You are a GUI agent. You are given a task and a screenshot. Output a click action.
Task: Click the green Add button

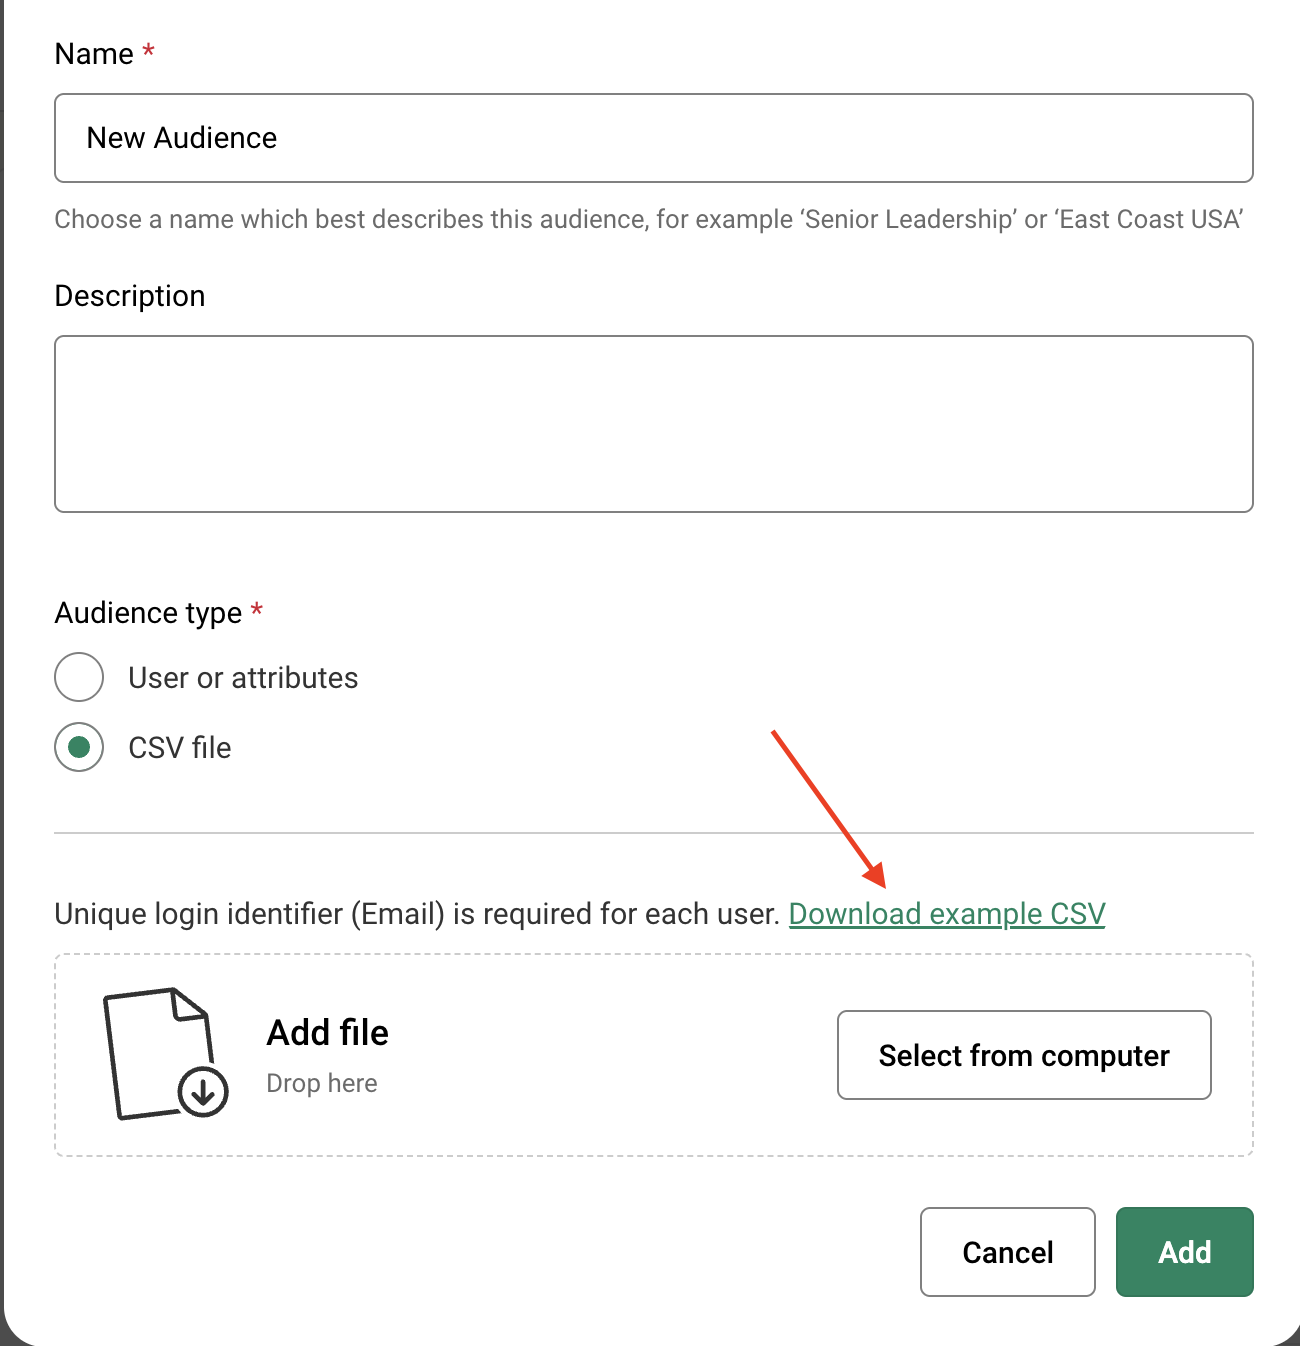coord(1184,1252)
